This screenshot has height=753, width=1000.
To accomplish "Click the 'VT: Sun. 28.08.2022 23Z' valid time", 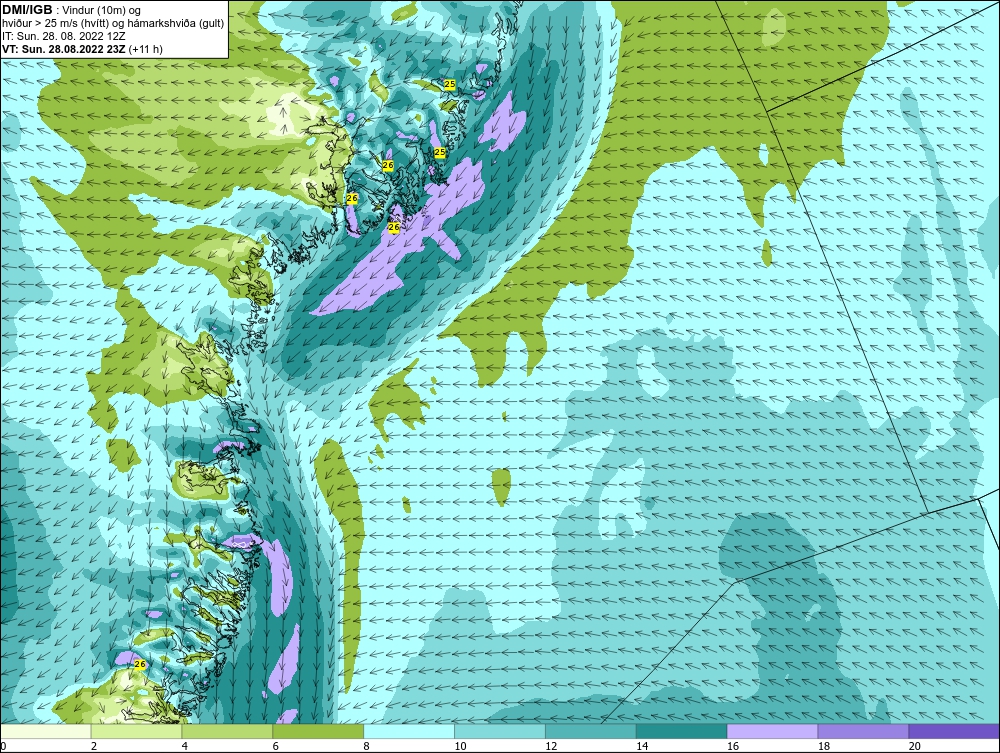I will click(64, 49).
